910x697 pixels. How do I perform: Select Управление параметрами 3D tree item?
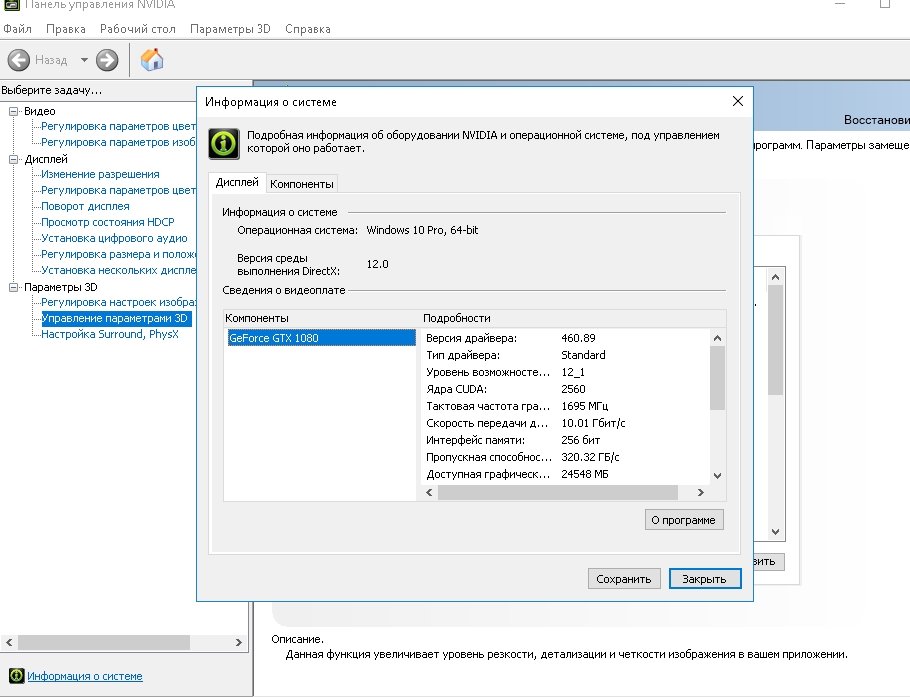point(114,318)
